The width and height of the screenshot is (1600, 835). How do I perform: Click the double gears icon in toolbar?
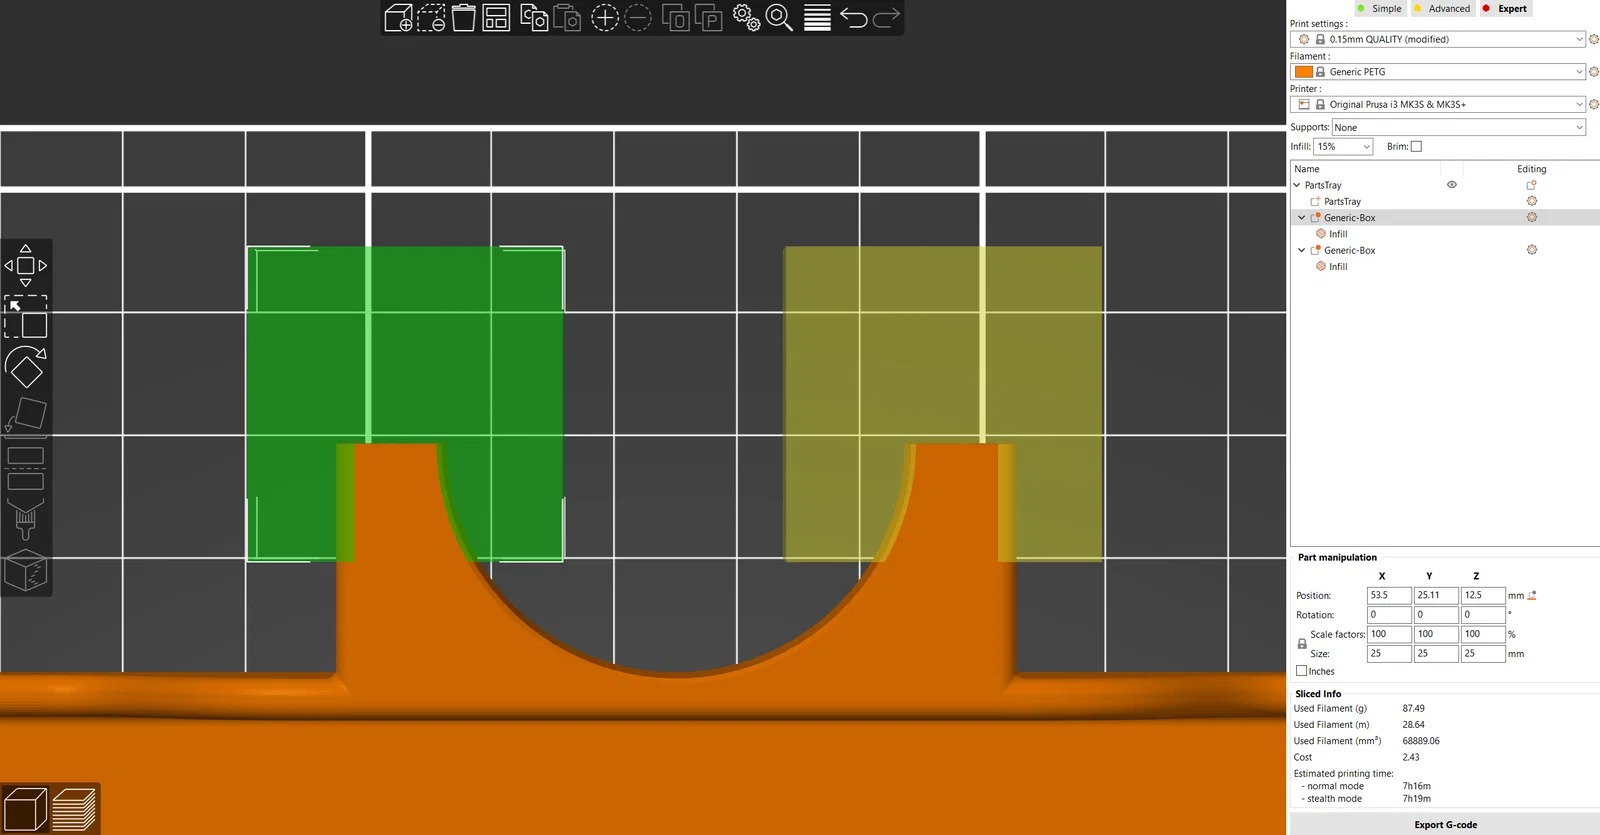[x=746, y=18]
